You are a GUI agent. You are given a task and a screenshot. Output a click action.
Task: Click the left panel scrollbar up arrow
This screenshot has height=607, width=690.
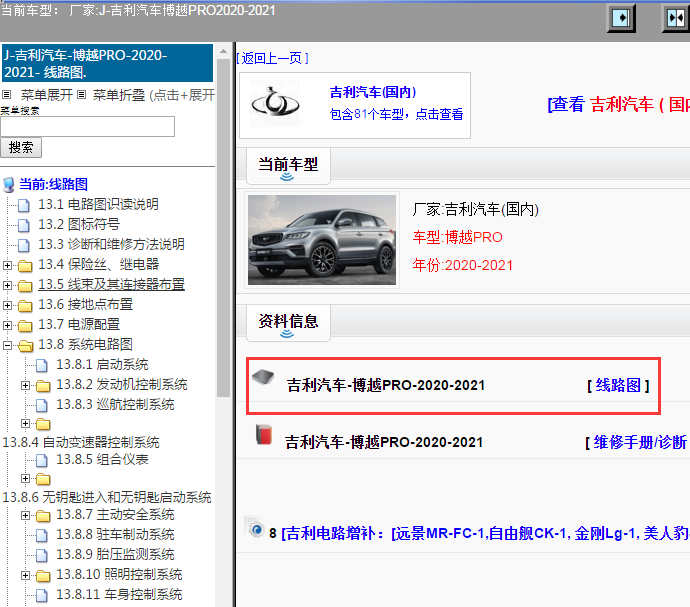[x=224, y=52]
